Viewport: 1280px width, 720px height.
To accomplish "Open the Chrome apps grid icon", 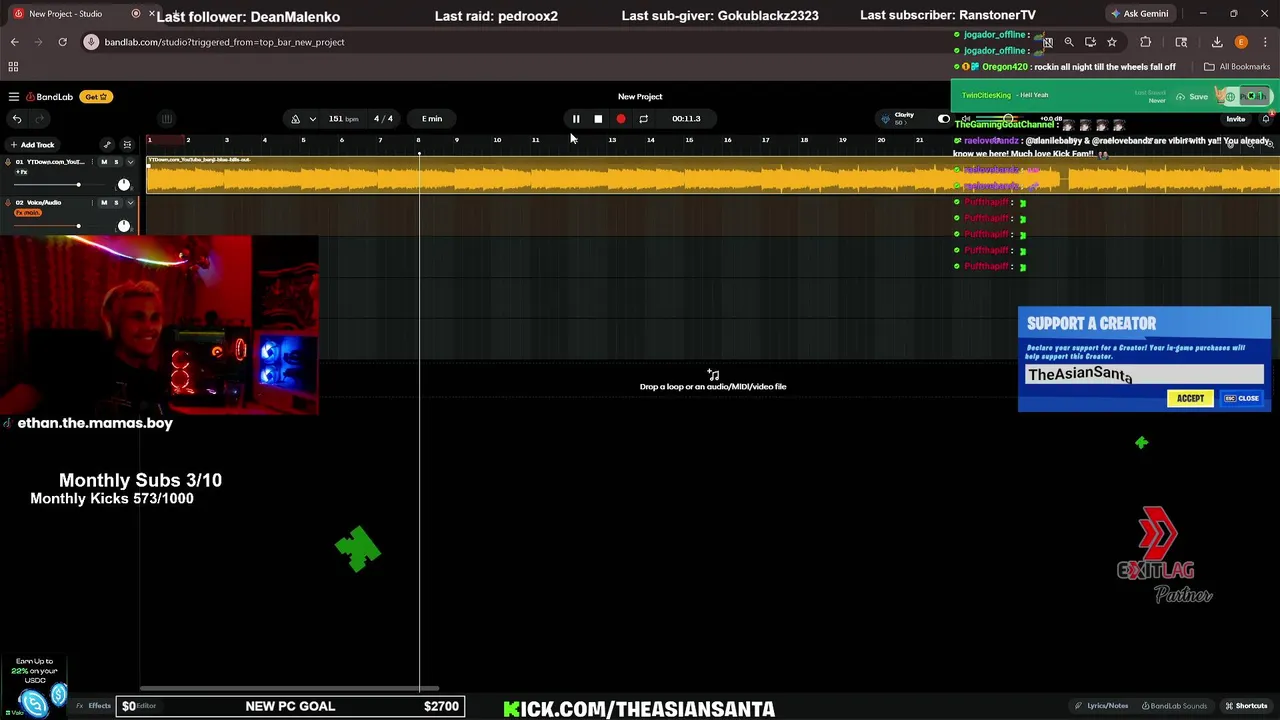I will tap(13, 67).
